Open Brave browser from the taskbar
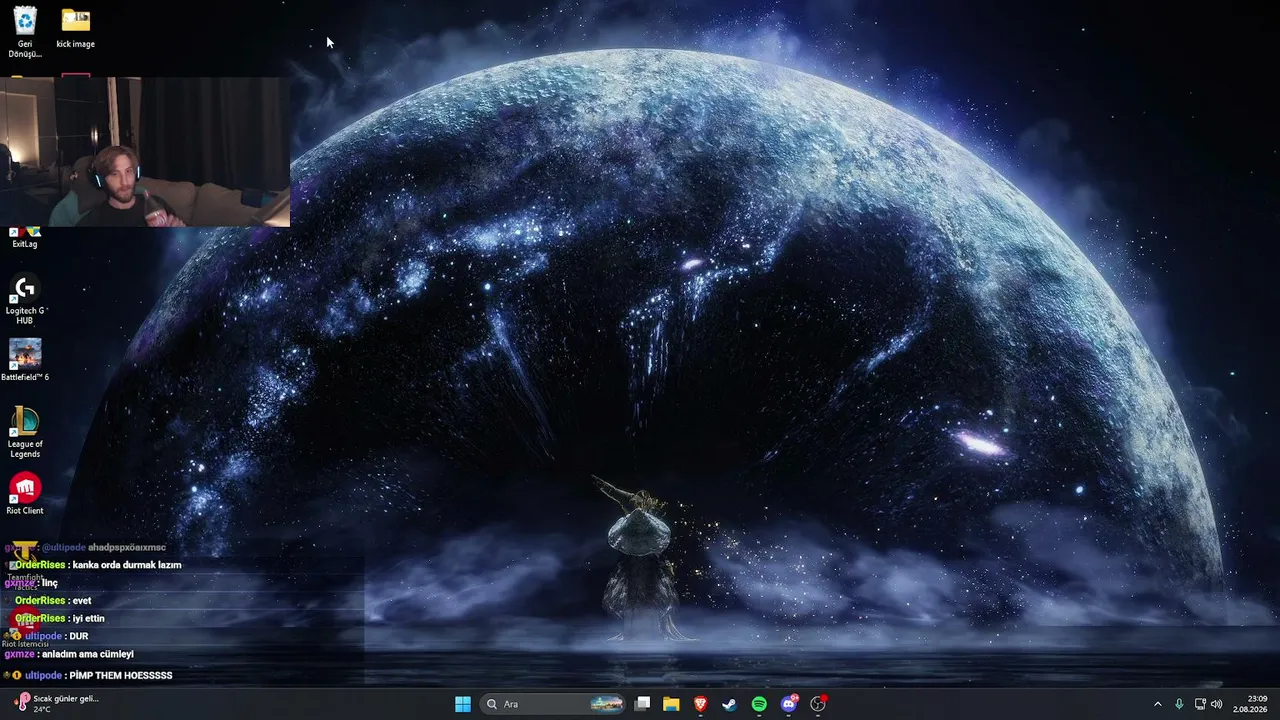 coord(701,704)
